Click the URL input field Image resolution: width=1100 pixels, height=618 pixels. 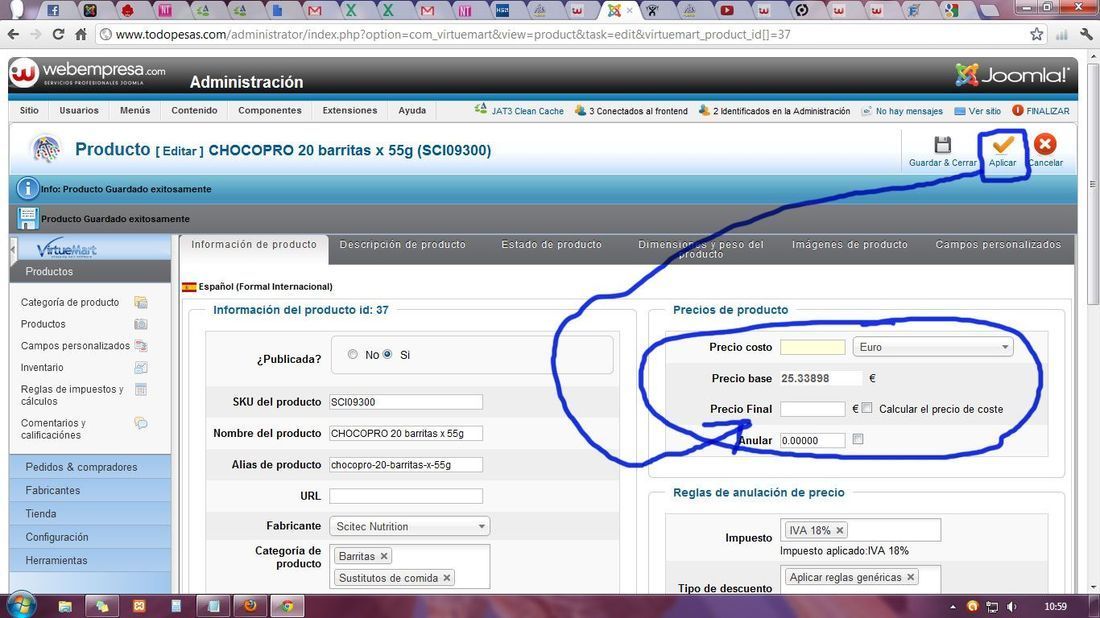coord(405,496)
